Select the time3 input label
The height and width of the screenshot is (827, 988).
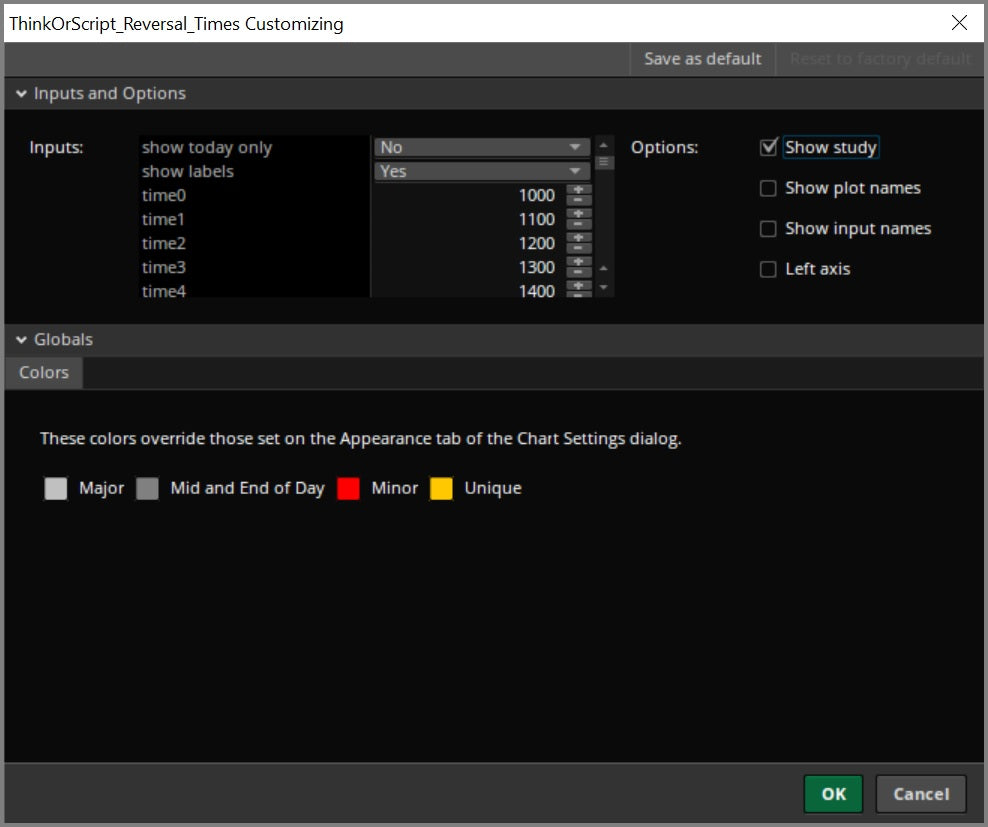click(164, 267)
